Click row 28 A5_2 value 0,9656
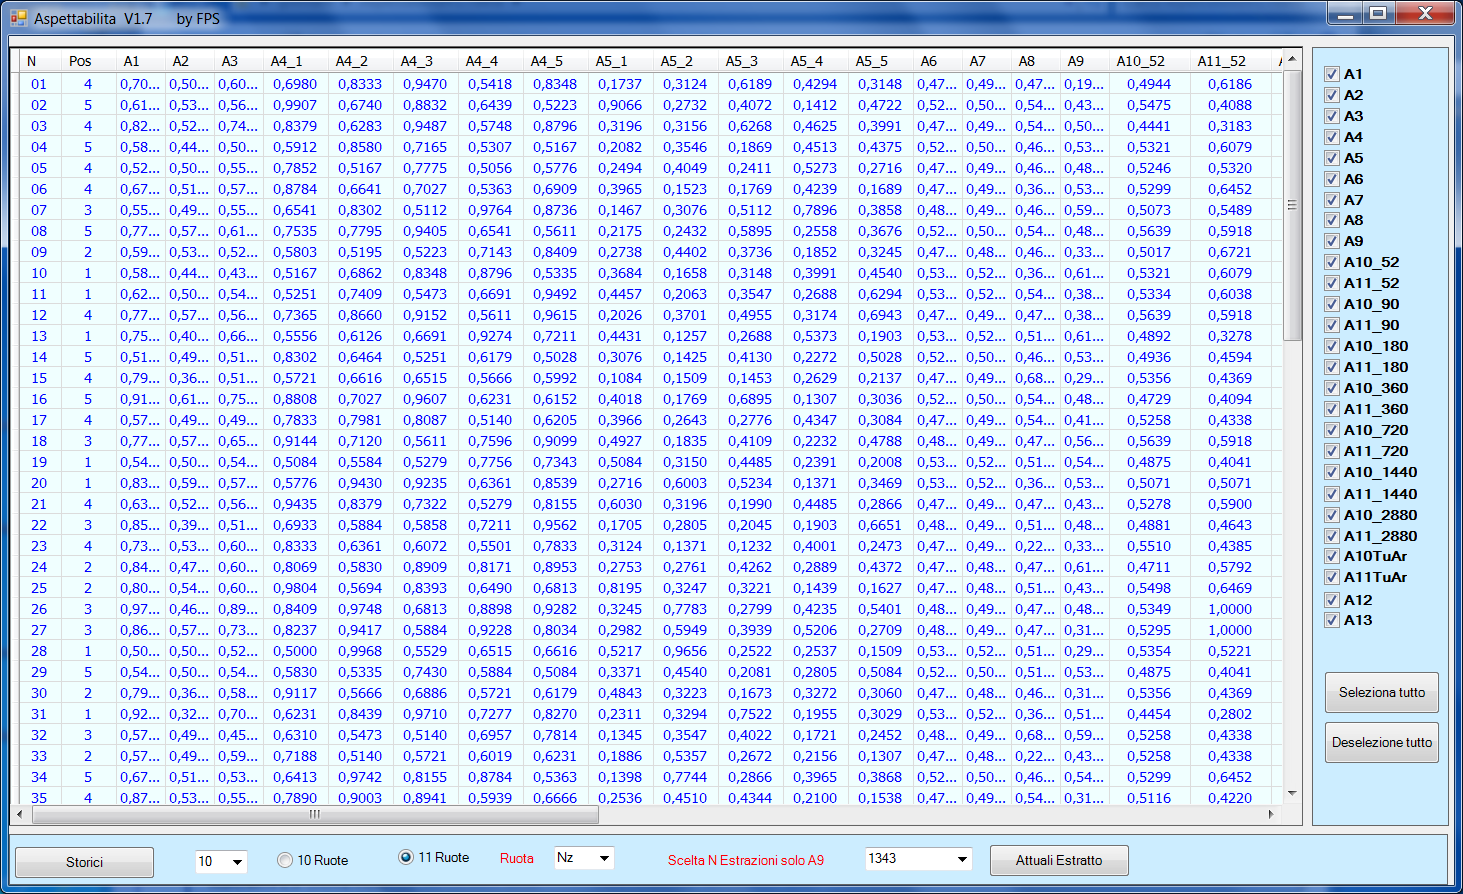Image resolution: width=1463 pixels, height=894 pixels. coord(685,651)
